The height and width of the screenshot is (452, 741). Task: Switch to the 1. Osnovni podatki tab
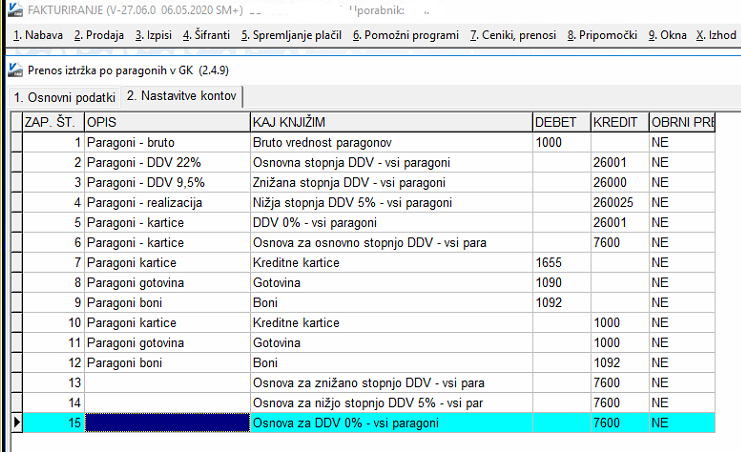pos(63,97)
